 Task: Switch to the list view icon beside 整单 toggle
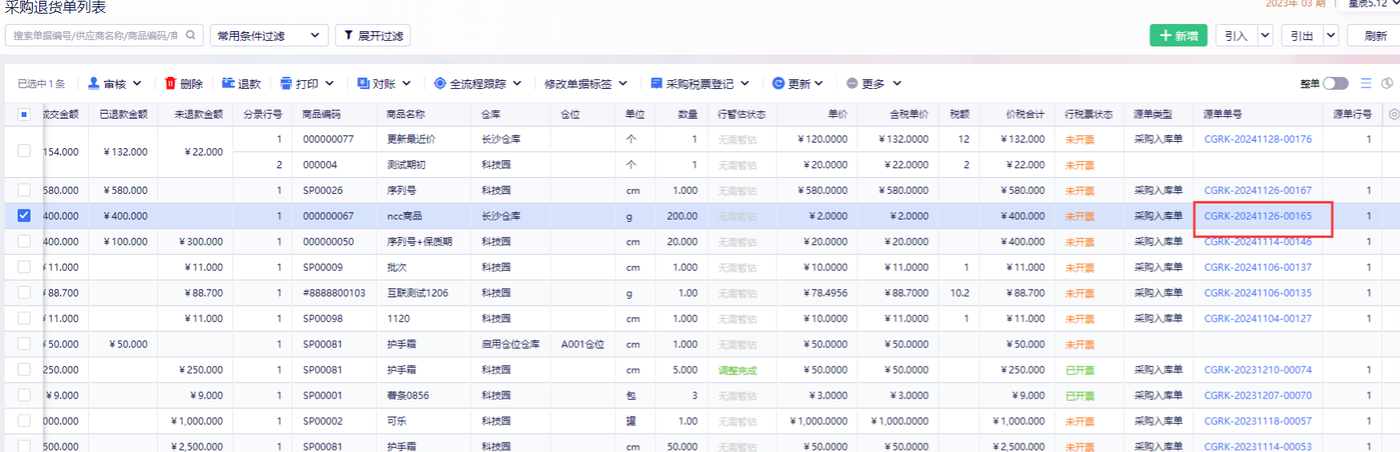click(1366, 84)
